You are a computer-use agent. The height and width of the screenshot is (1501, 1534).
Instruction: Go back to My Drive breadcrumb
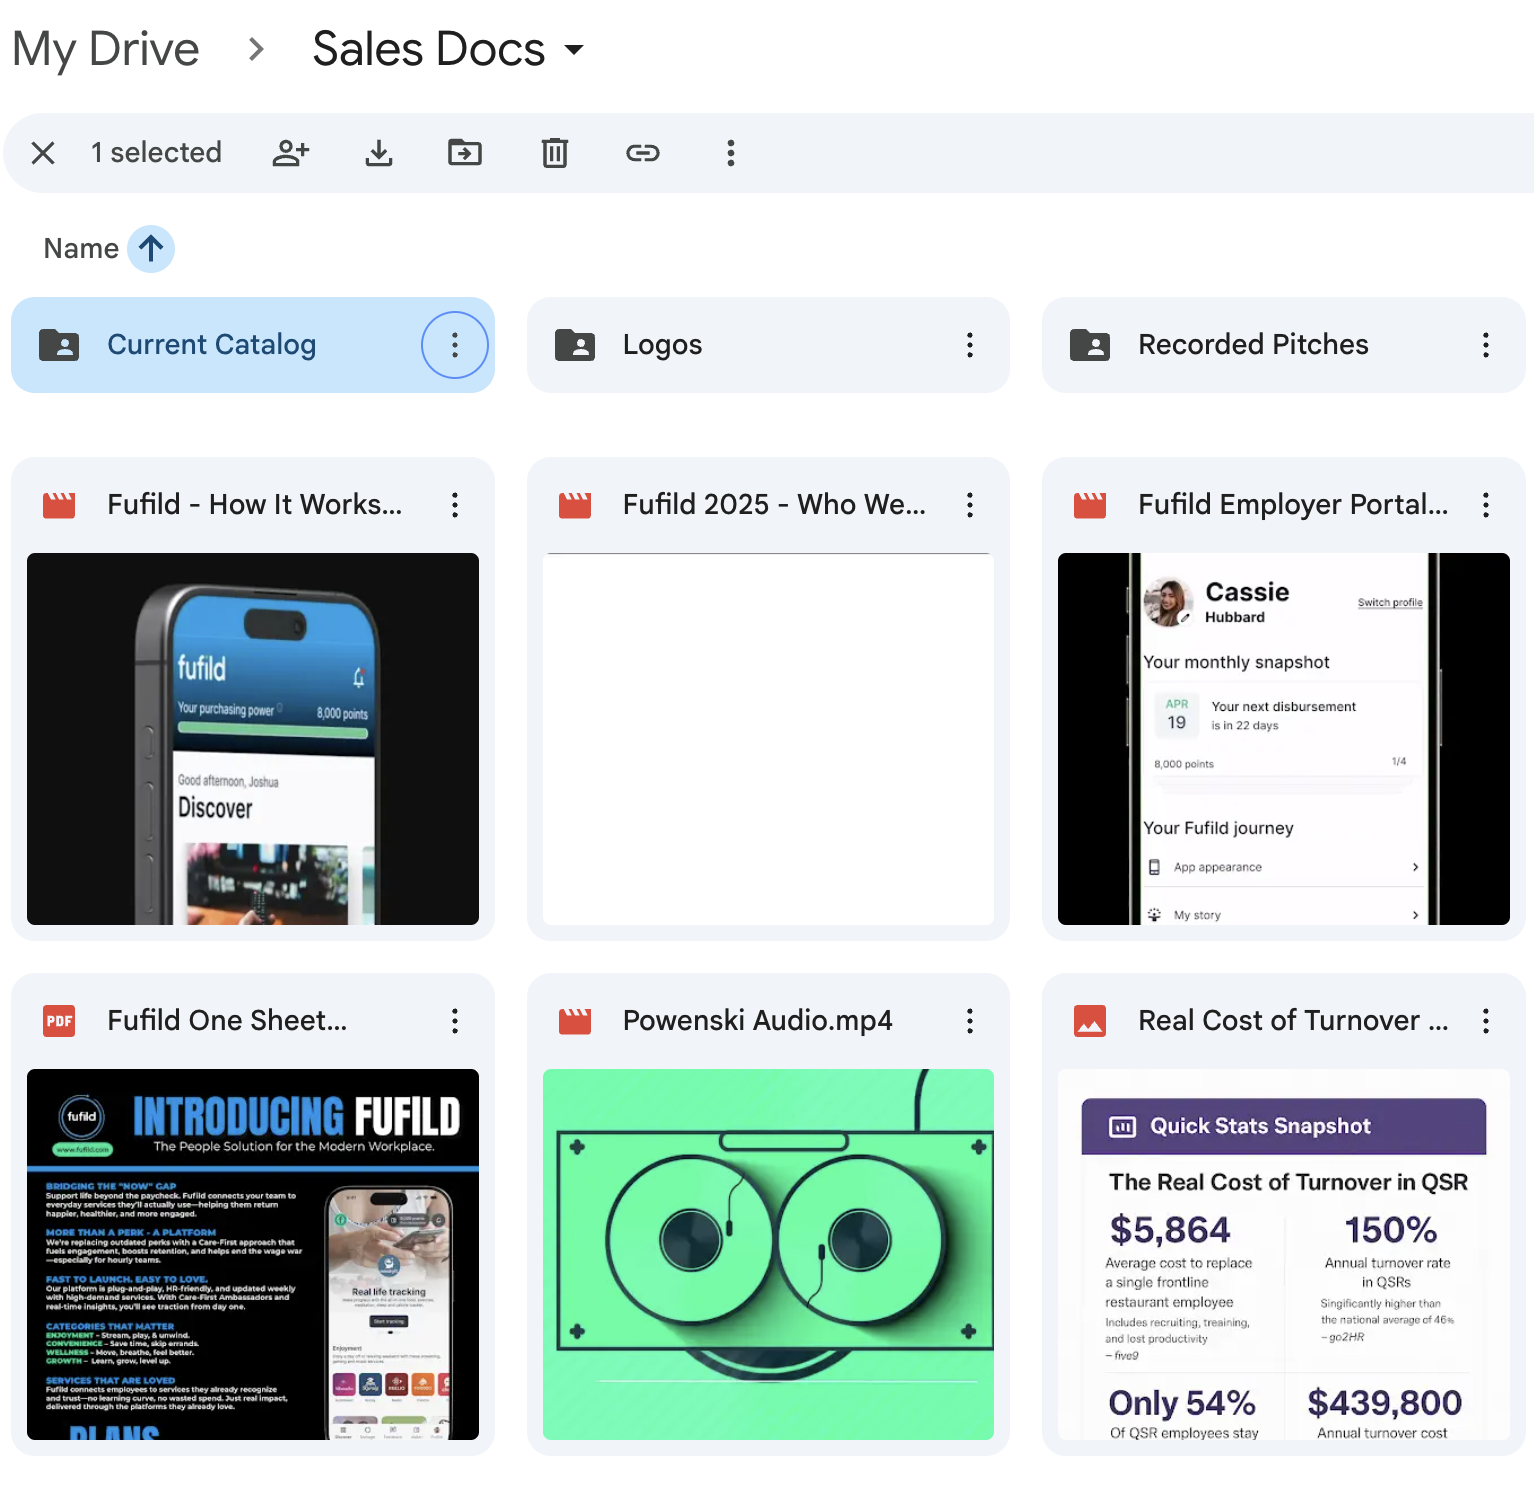pos(106,49)
